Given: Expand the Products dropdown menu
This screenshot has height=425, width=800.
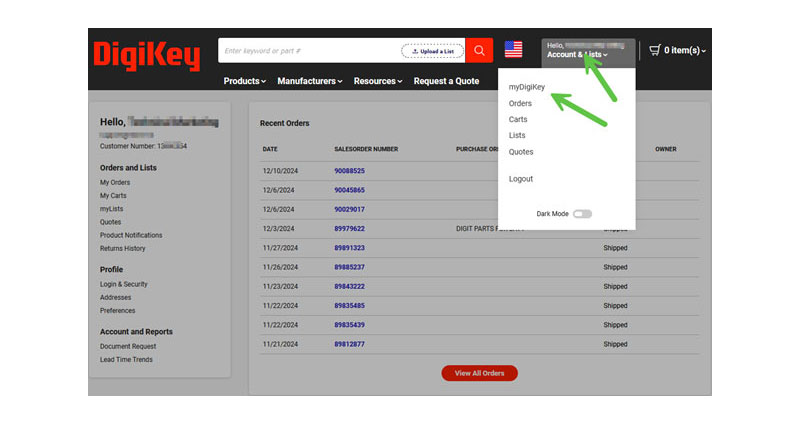Looking at the screenshot, I should coord(244,81).
